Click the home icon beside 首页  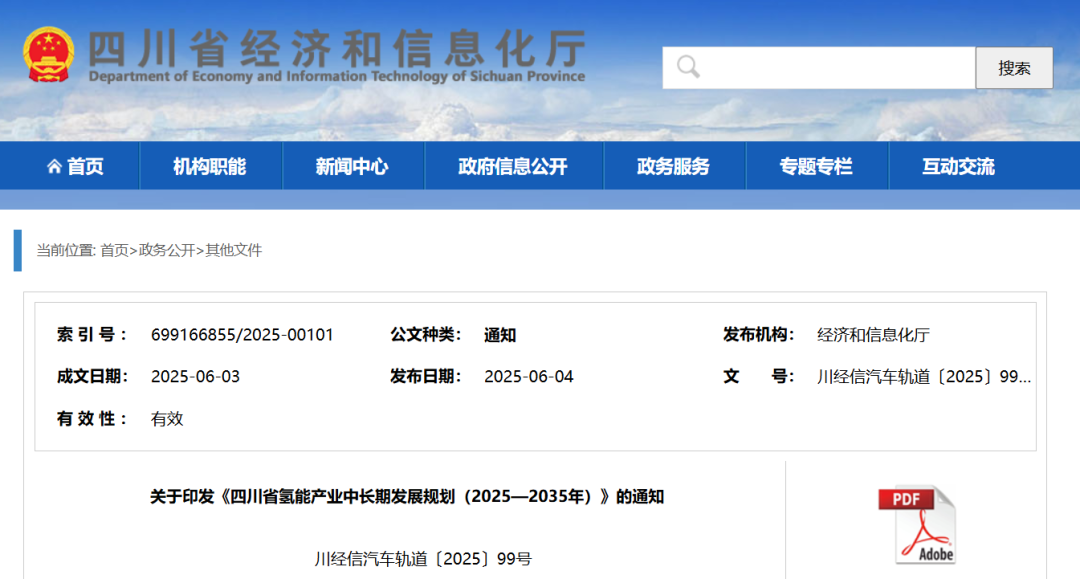pyautogui.click(x=54, y=166)
